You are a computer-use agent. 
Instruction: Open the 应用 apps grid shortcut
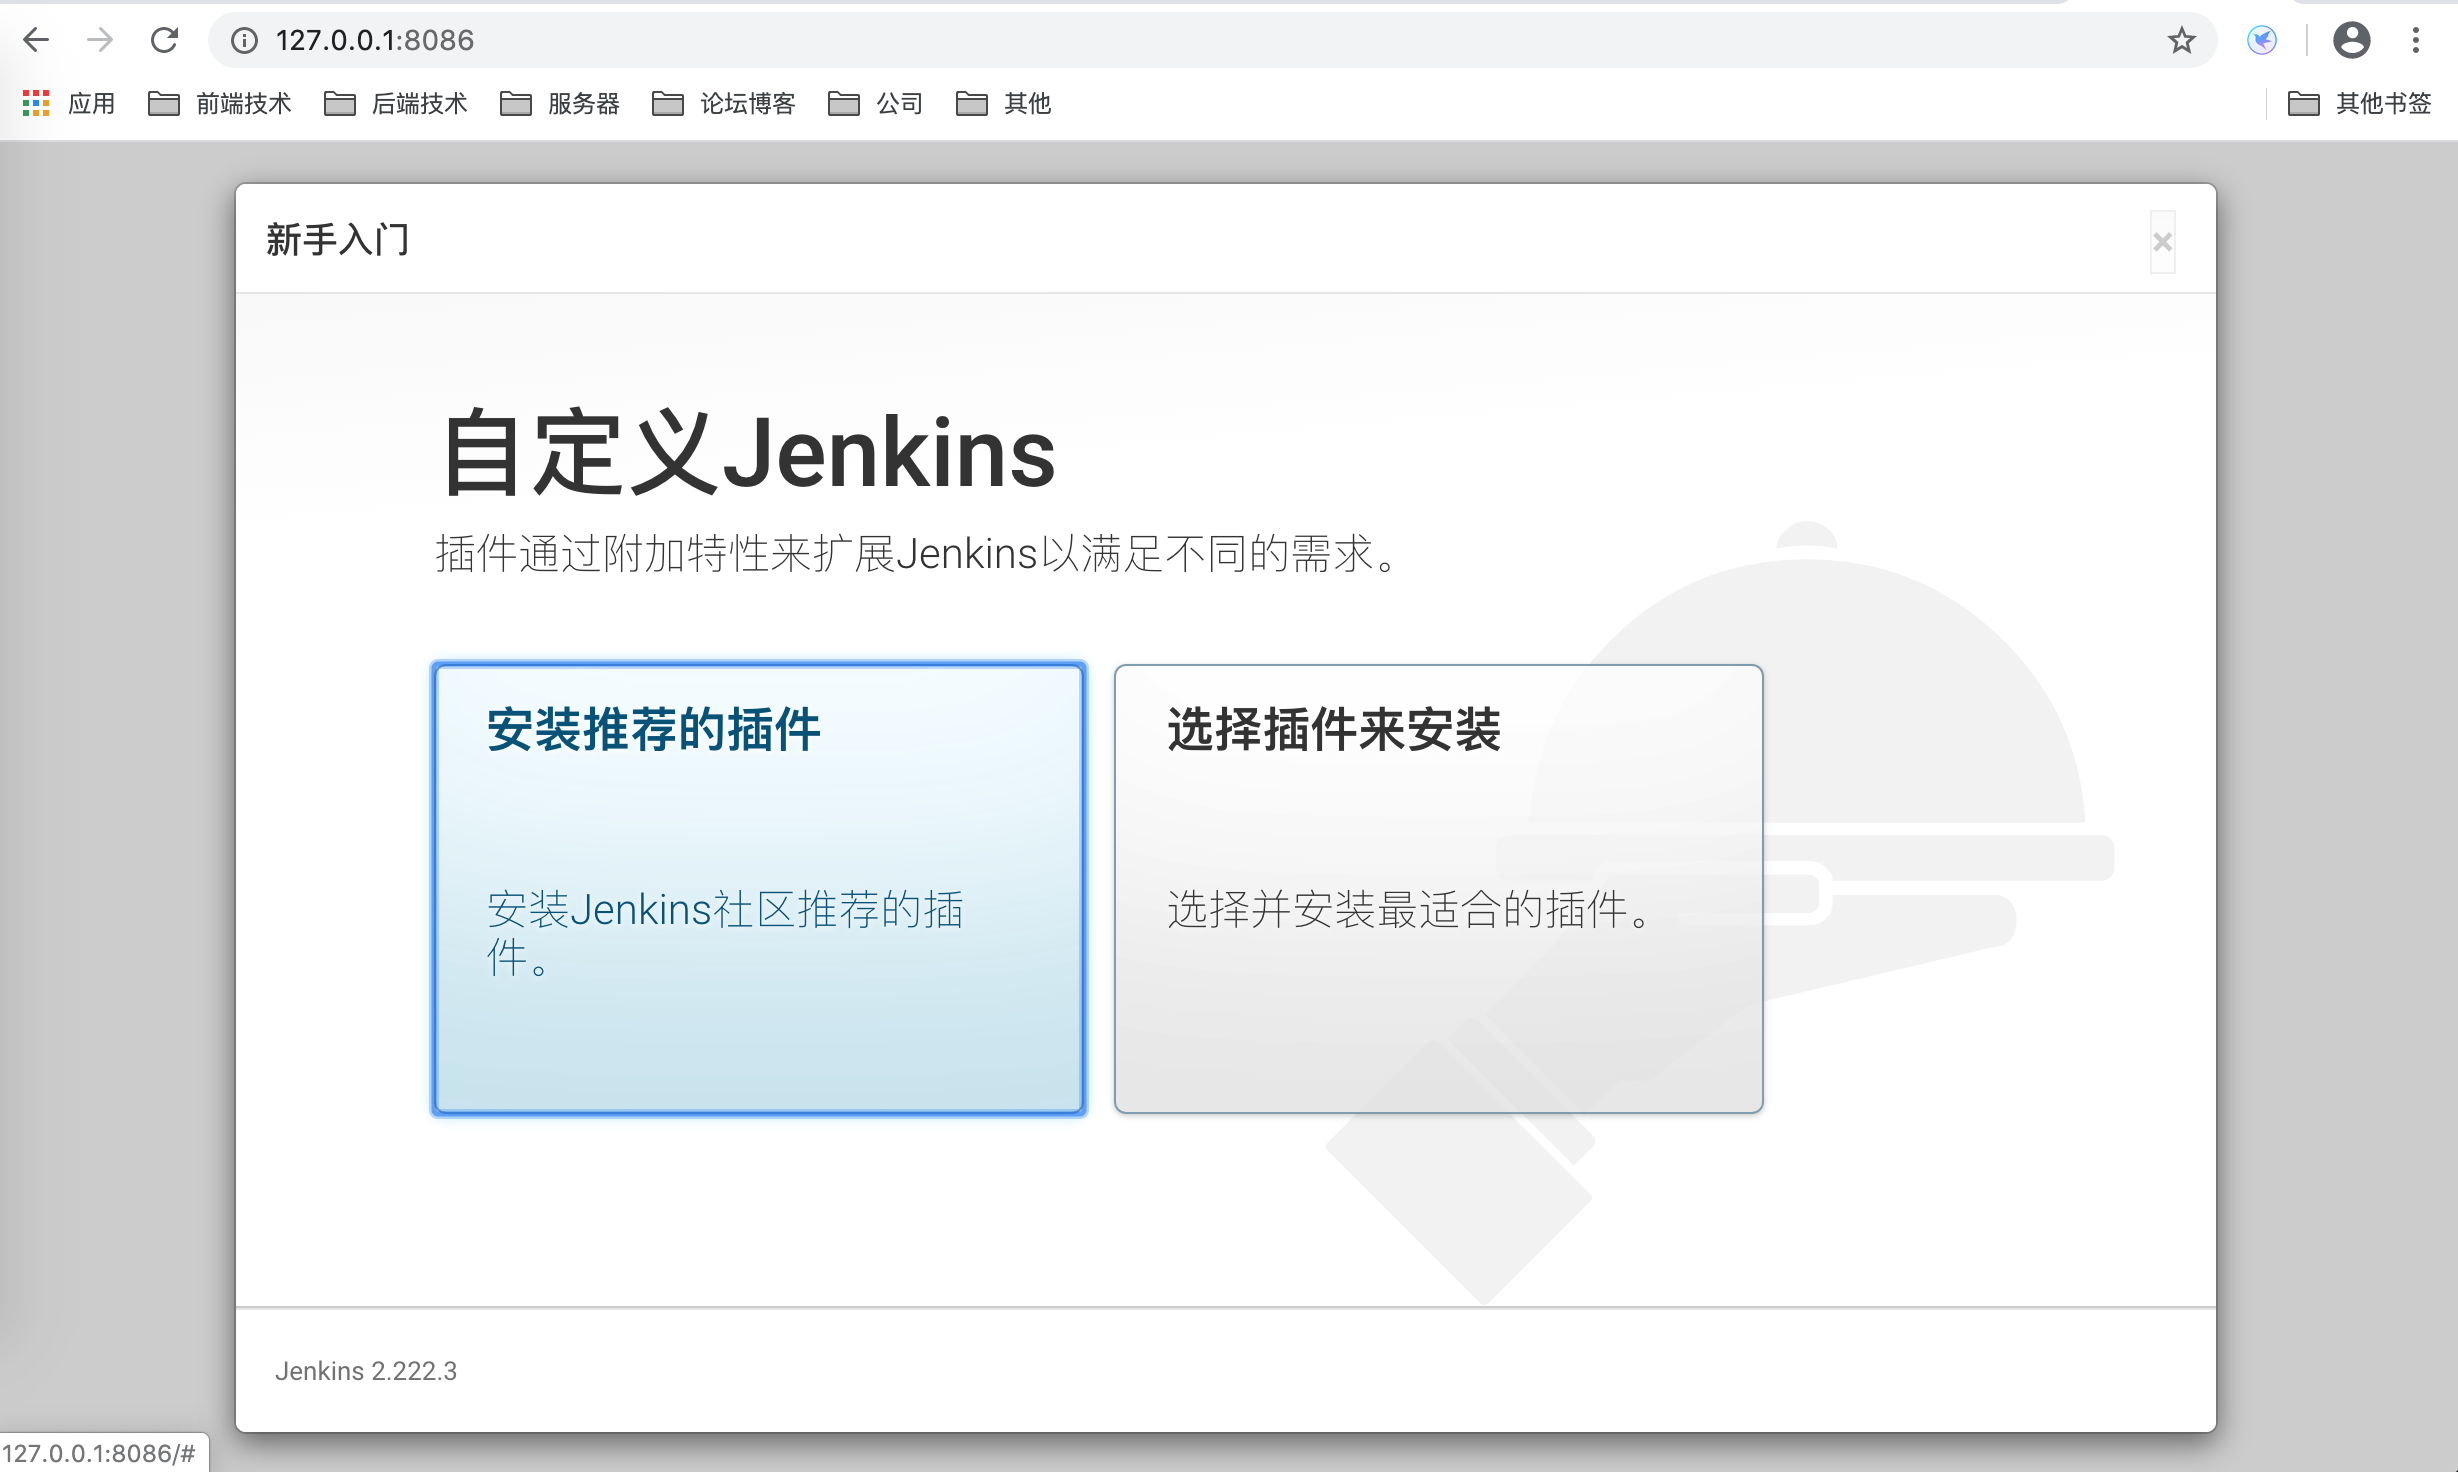(x=68, y=103)
